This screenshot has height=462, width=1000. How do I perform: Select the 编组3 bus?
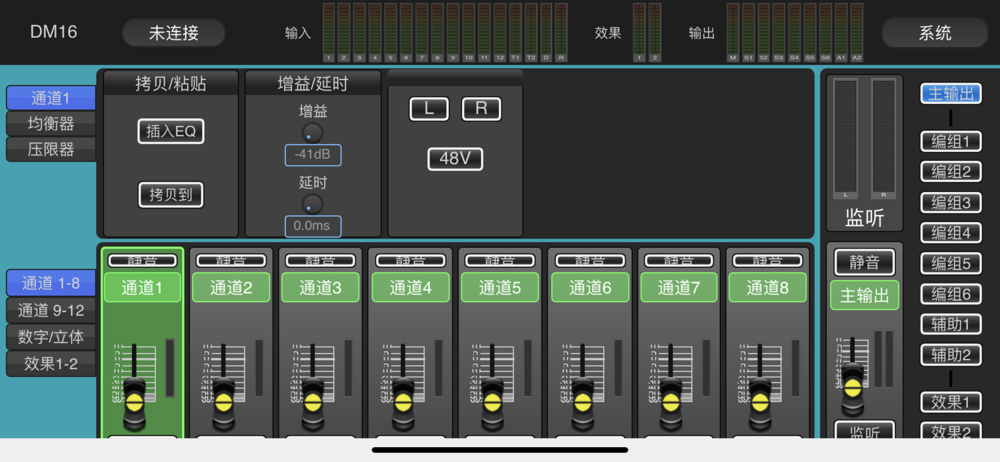pos(950,202)
